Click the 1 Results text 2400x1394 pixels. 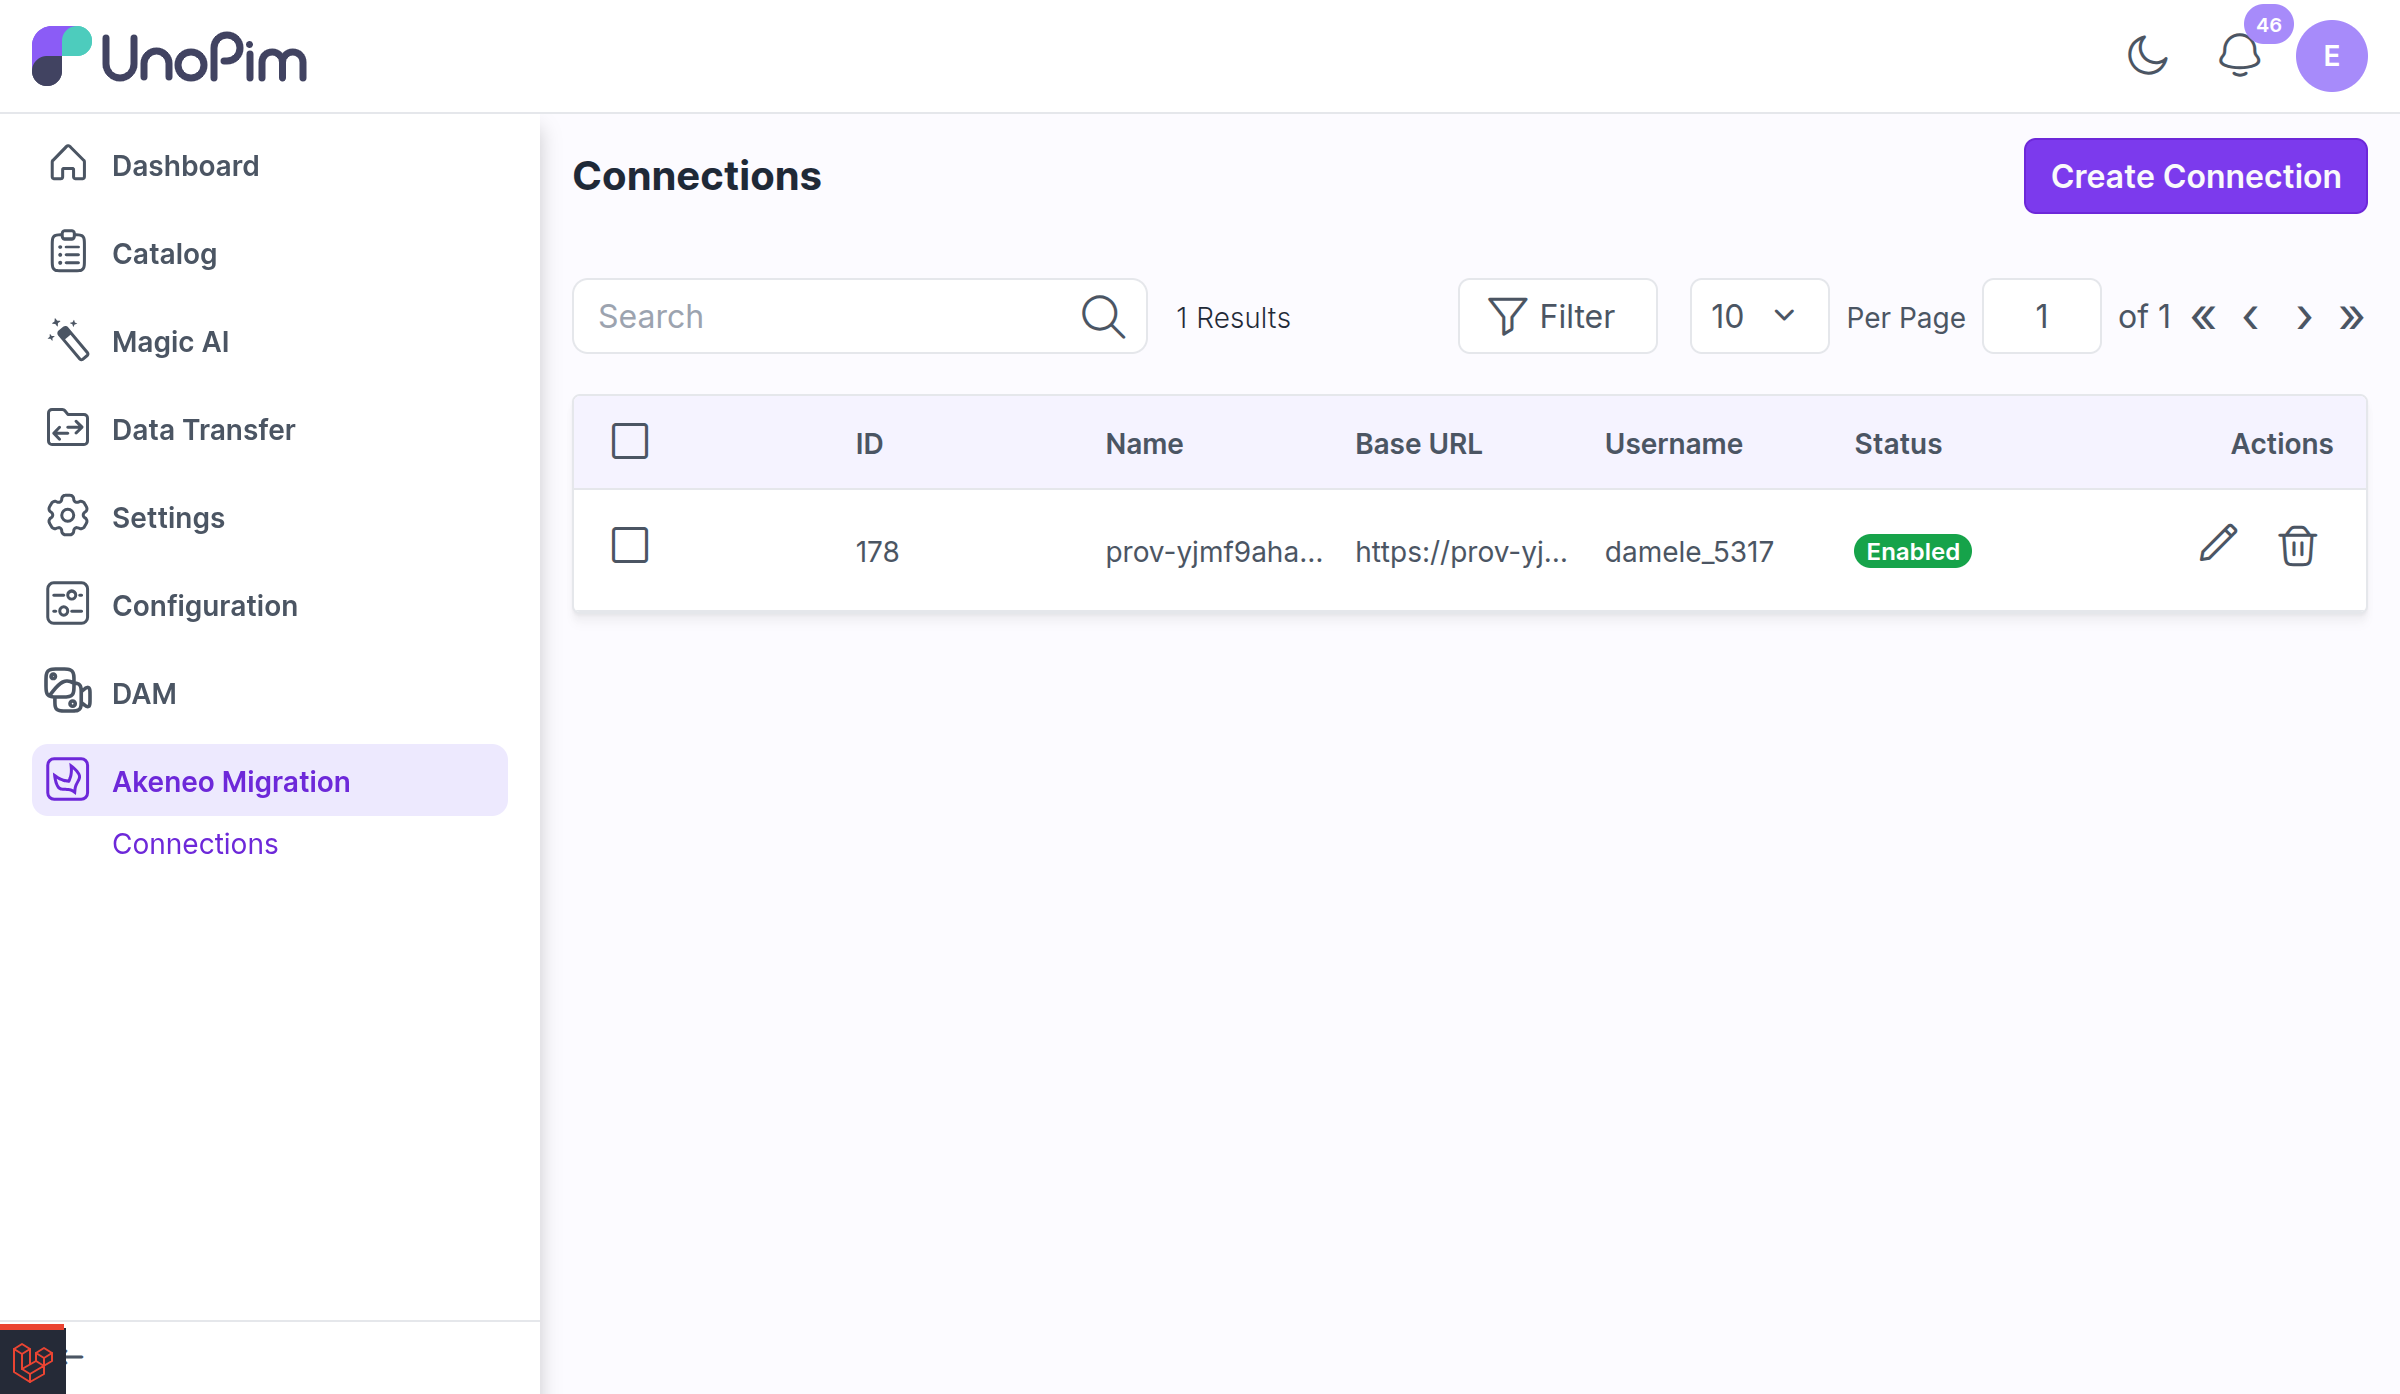coord(1233,317)
